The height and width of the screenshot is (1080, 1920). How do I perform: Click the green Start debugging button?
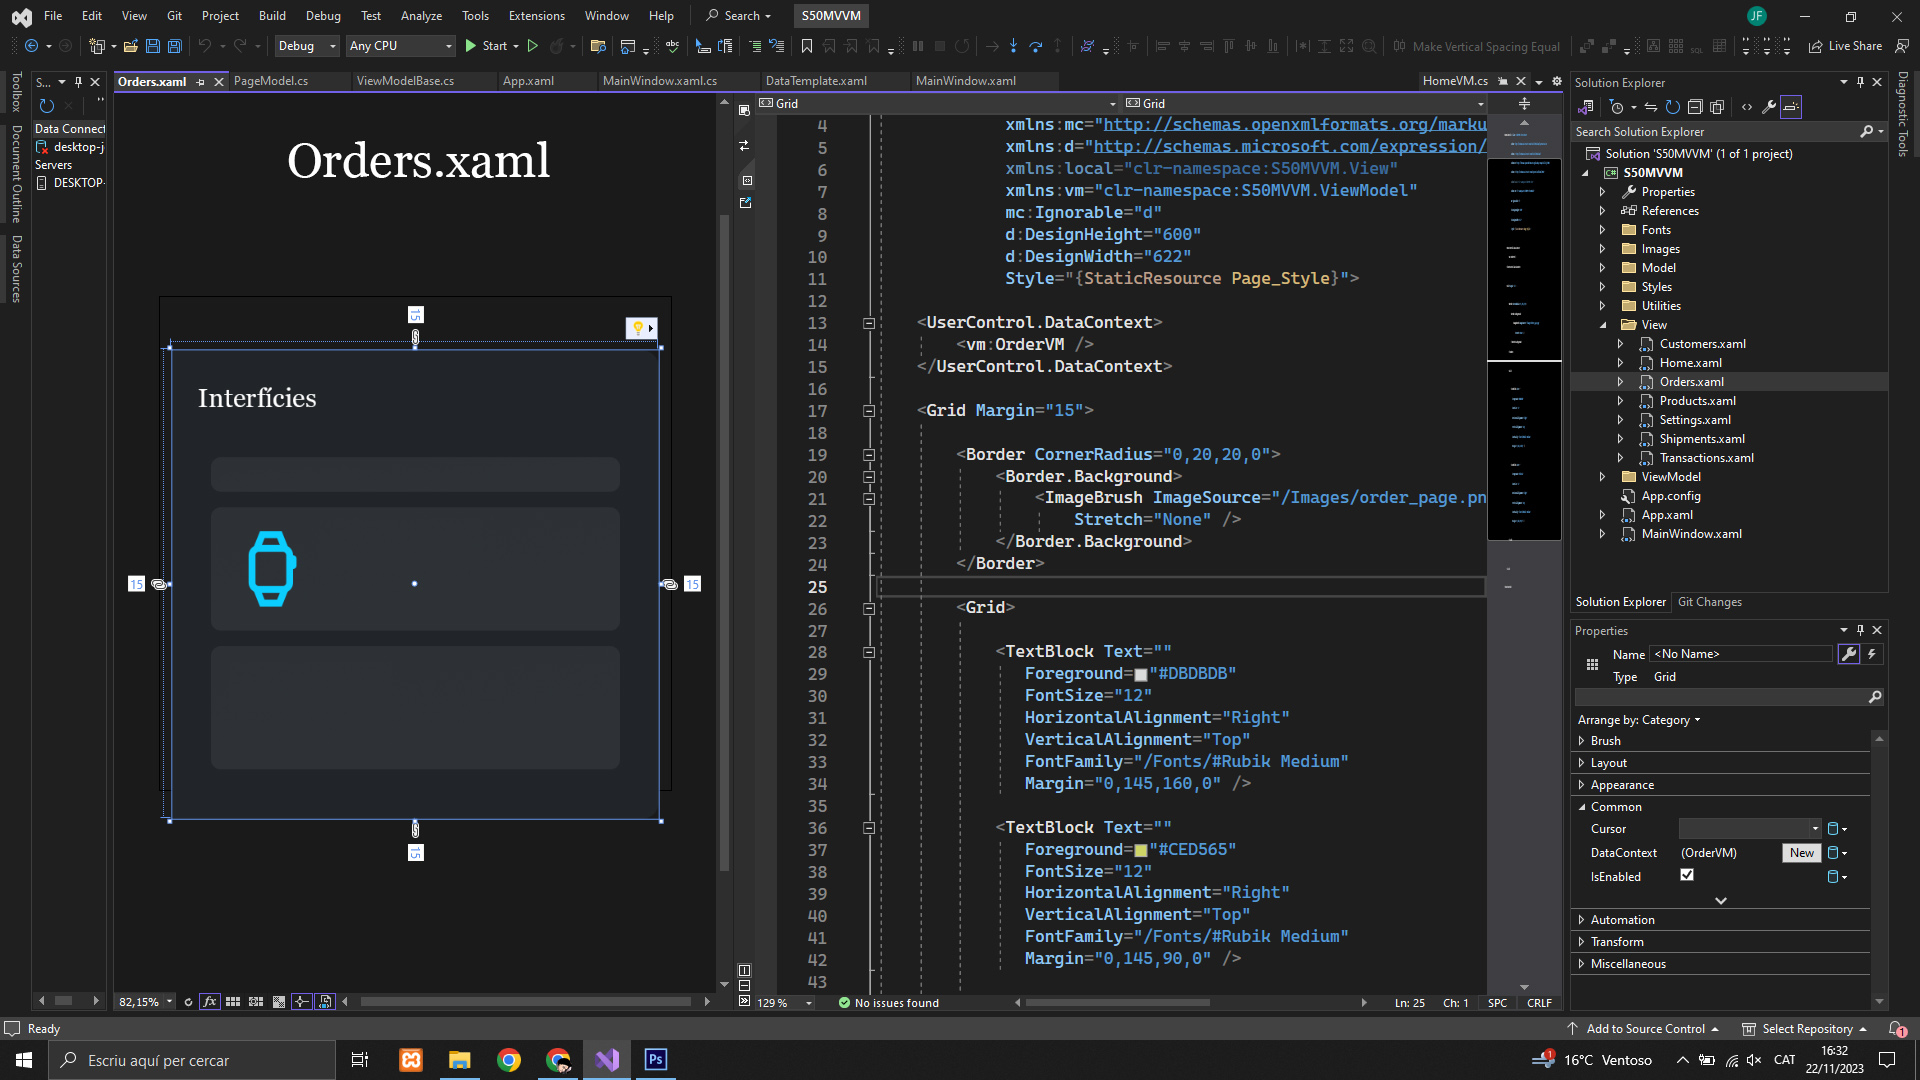(x=471, y=46)
